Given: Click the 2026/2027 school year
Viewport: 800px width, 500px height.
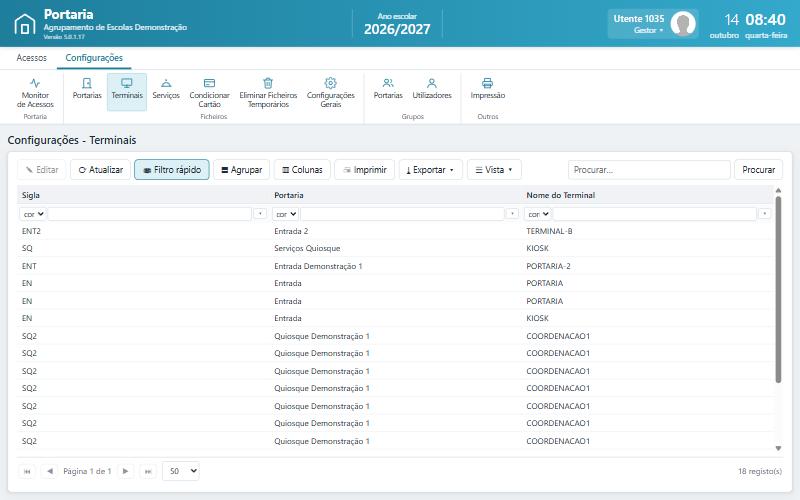Looking at the screenshot, I should [x=397, y=29].
